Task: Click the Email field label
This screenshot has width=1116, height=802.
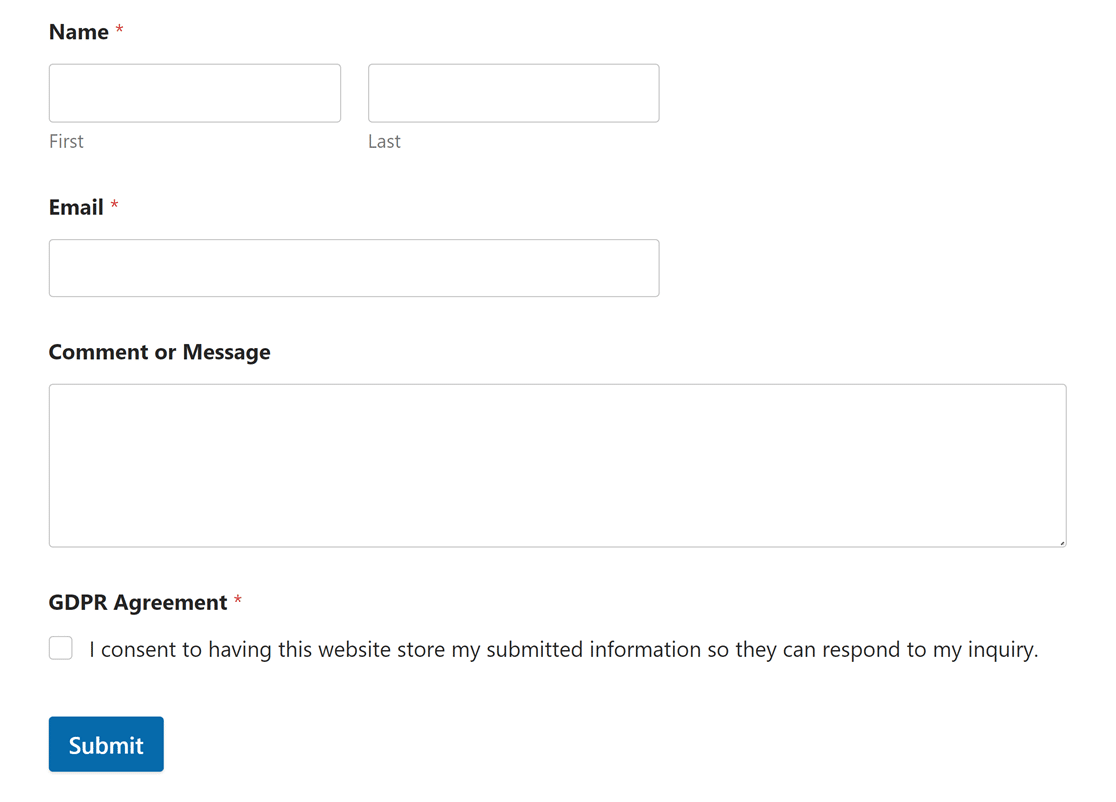Action: click(75, 207)
